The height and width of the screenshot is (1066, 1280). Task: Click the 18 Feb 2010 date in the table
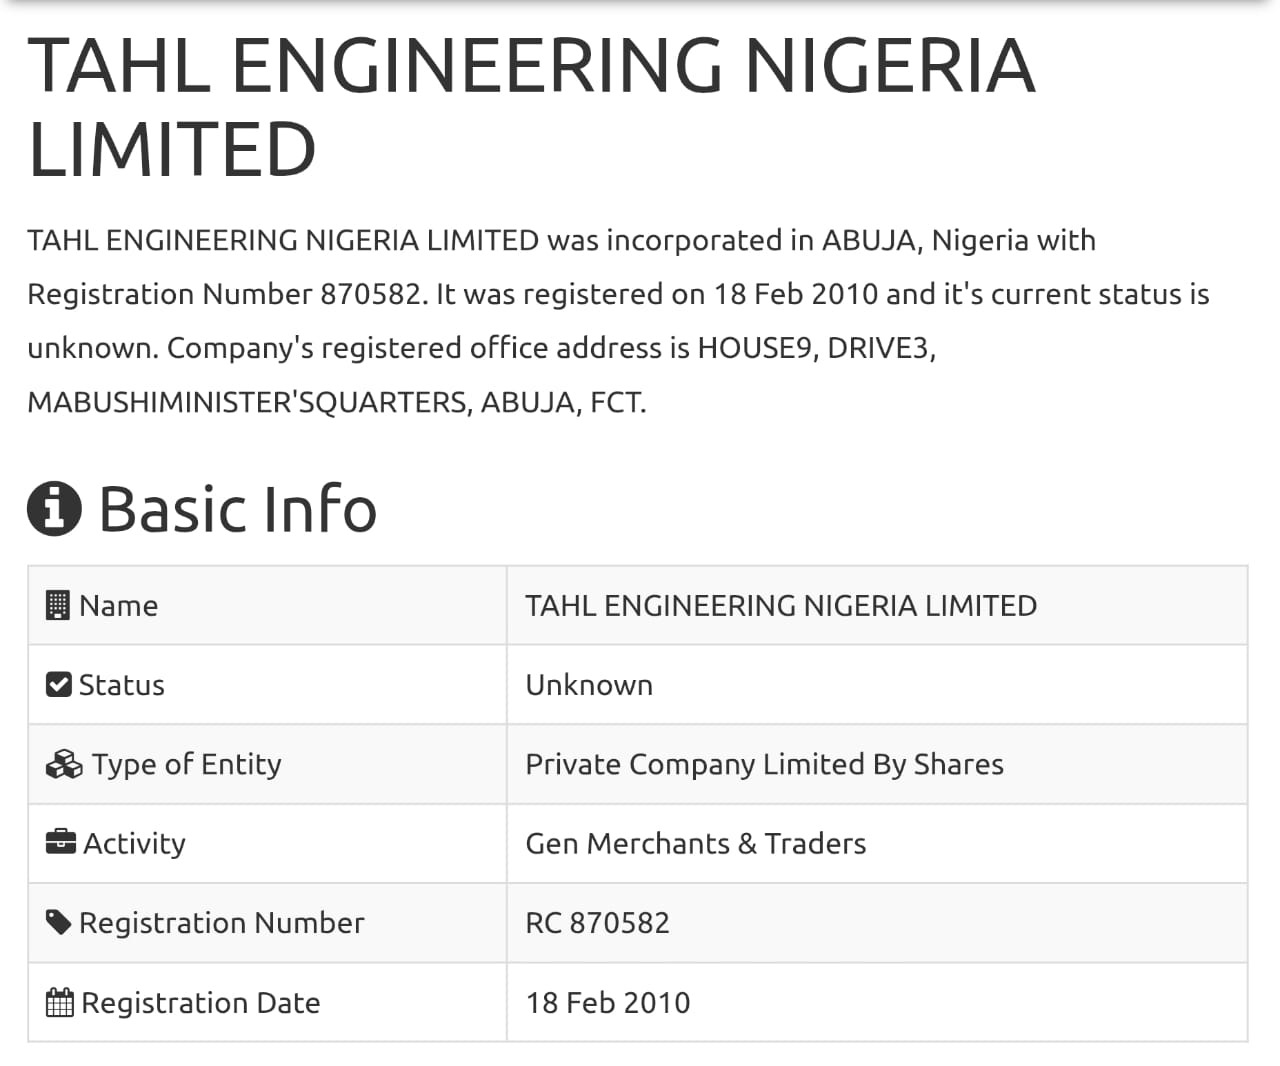tap(607, 1002)
